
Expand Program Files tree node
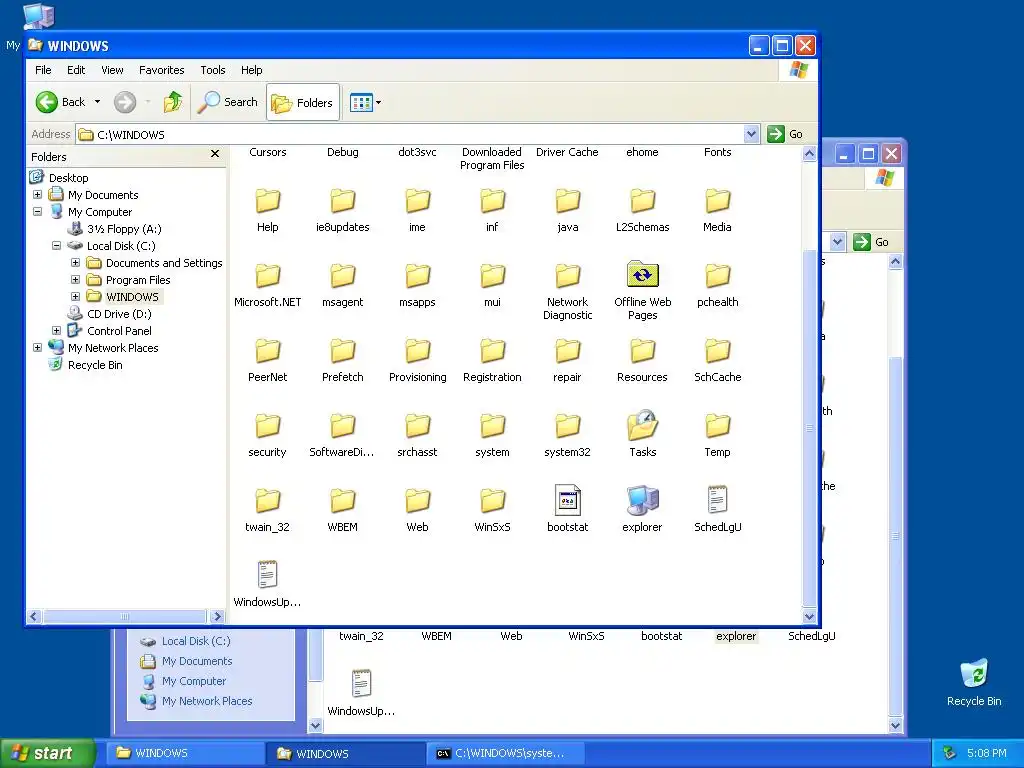click(75, 280)
